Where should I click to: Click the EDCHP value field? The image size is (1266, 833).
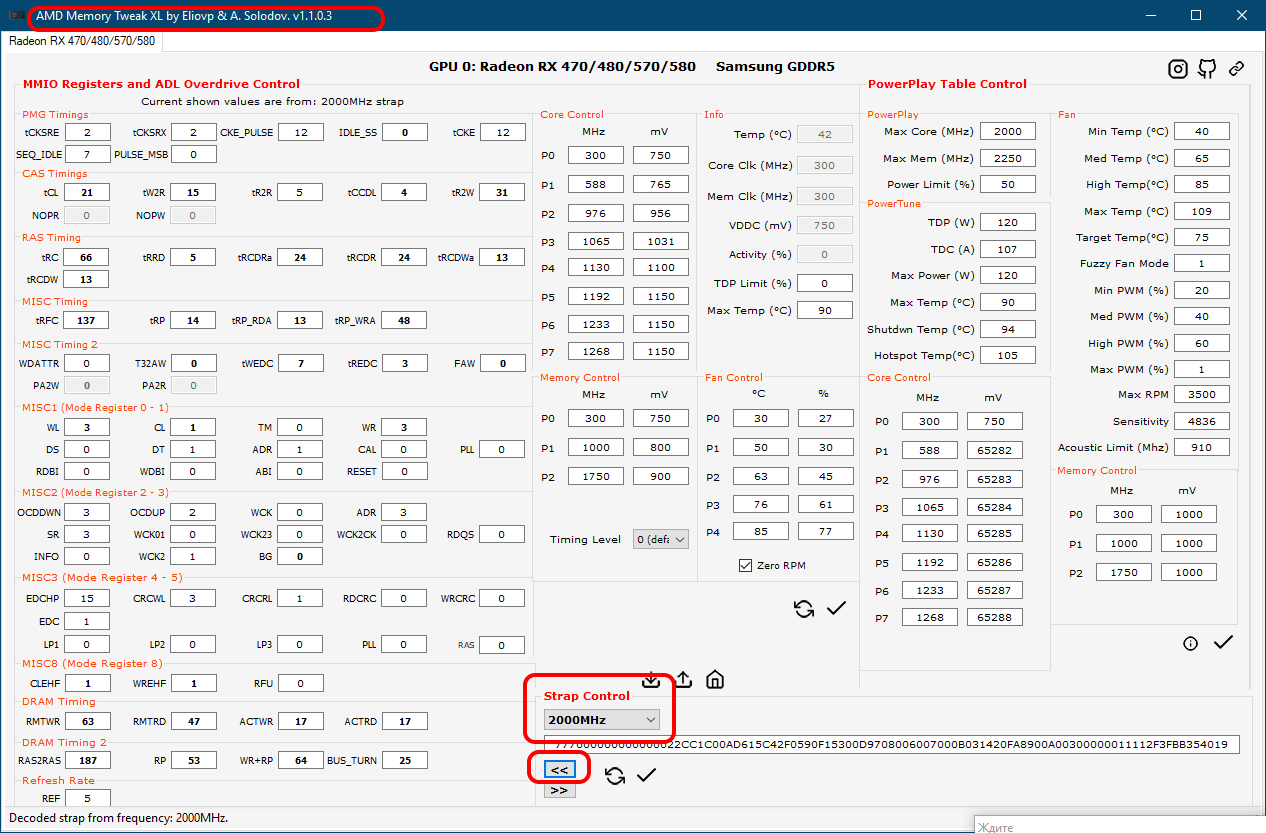pos(89,598)
